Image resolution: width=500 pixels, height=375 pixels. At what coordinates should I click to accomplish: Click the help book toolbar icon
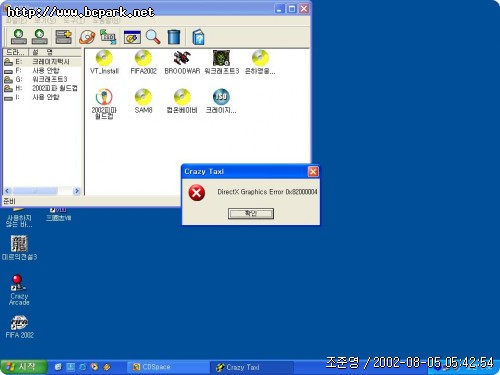click(x=198, y=37)
